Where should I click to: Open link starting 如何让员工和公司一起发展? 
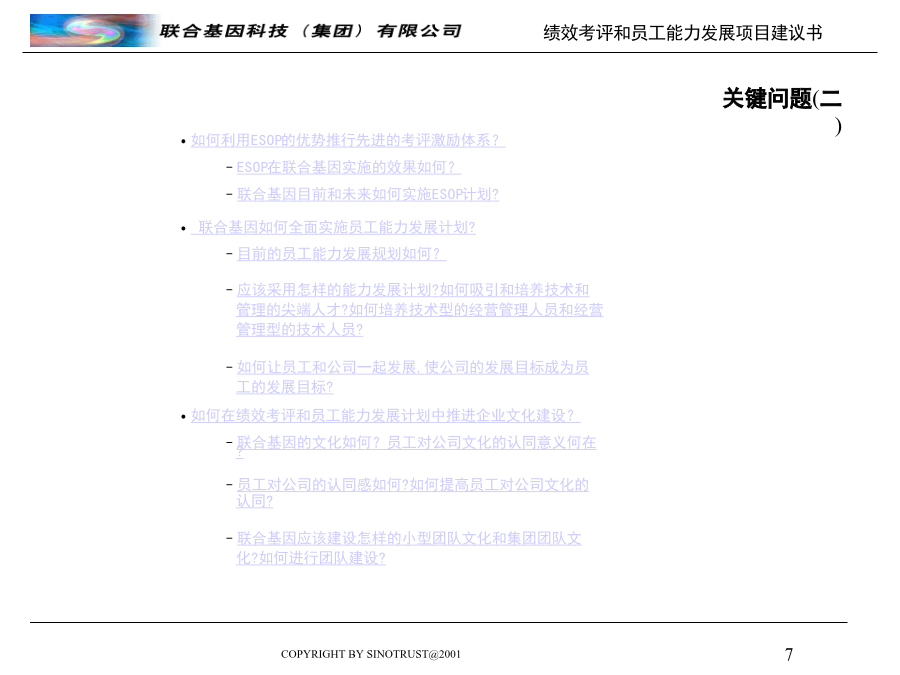[x=413, y=377]
